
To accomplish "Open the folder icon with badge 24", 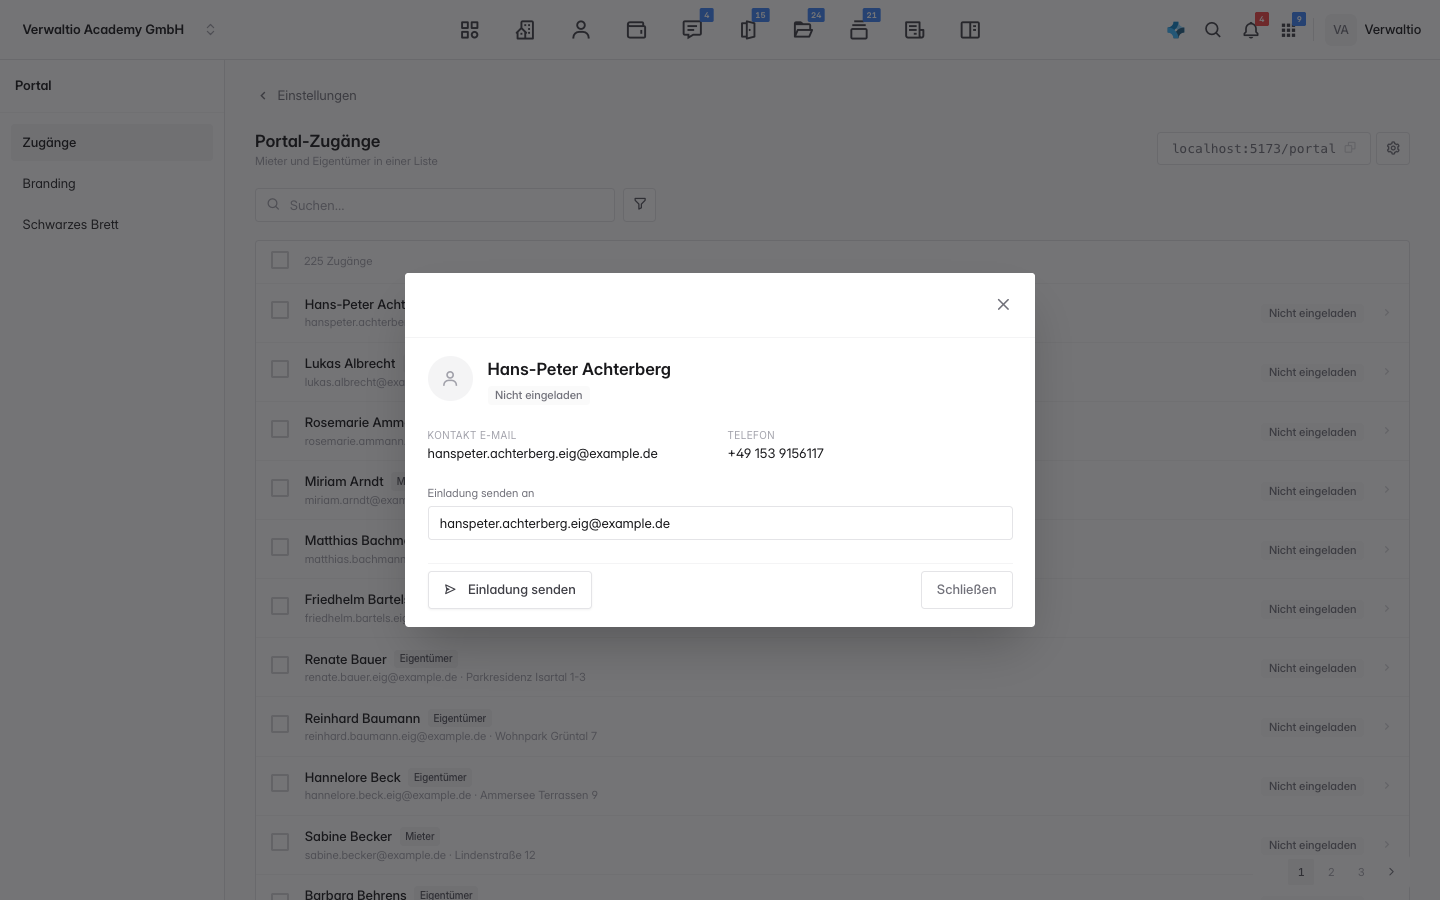I will pos(803,30).
